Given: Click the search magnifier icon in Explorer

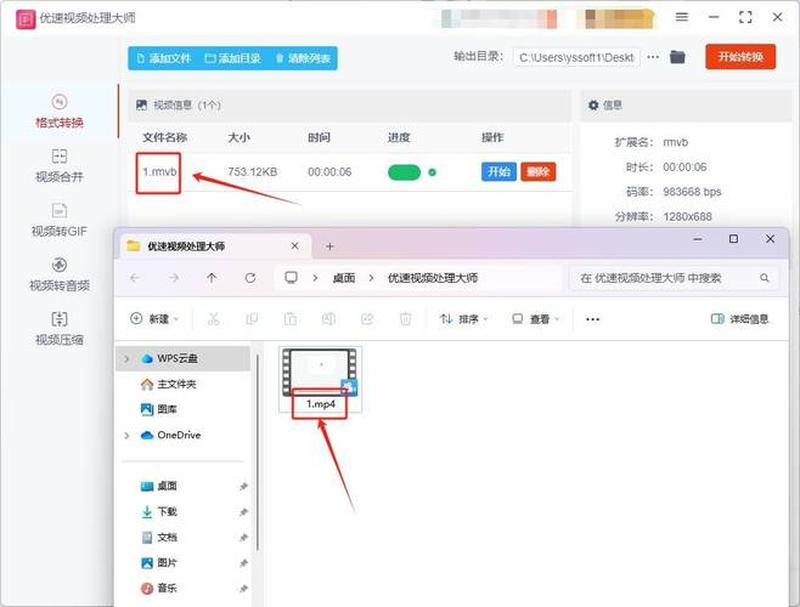Looking at the screenshot, I should tap(764, 278).
